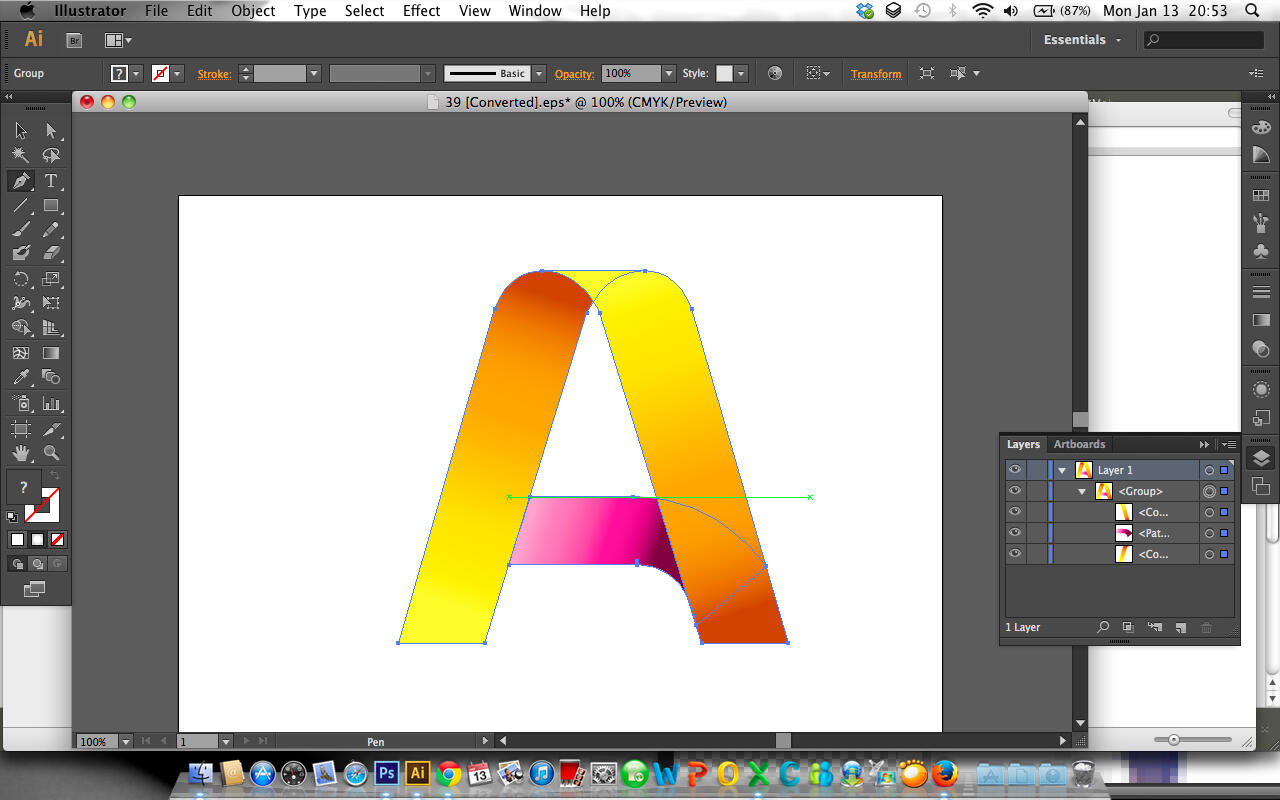The height and width of the screenshot is (800, 1280).
Task: Select the Gradient tool
Action: pyautogui.click(x=51, y=353)
